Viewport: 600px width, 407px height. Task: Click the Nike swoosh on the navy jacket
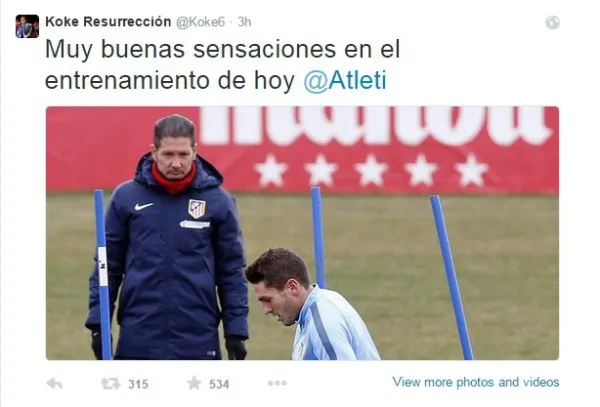tap(143, 207)
